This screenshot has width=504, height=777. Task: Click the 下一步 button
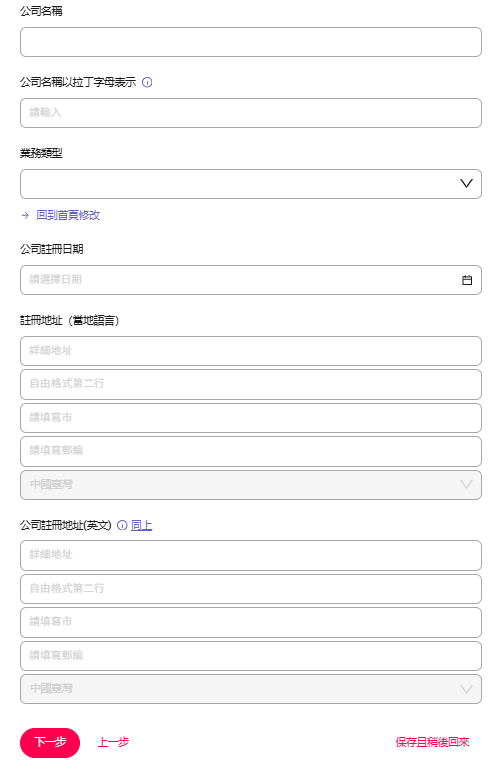pyautogui.click(x=50, y=742)
